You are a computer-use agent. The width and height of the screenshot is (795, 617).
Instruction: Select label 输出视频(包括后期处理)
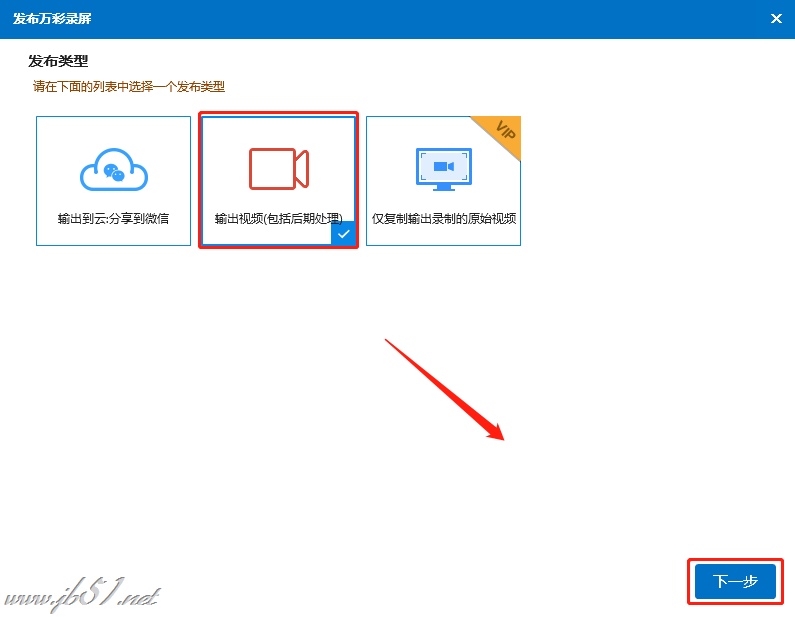click(278, 219)
